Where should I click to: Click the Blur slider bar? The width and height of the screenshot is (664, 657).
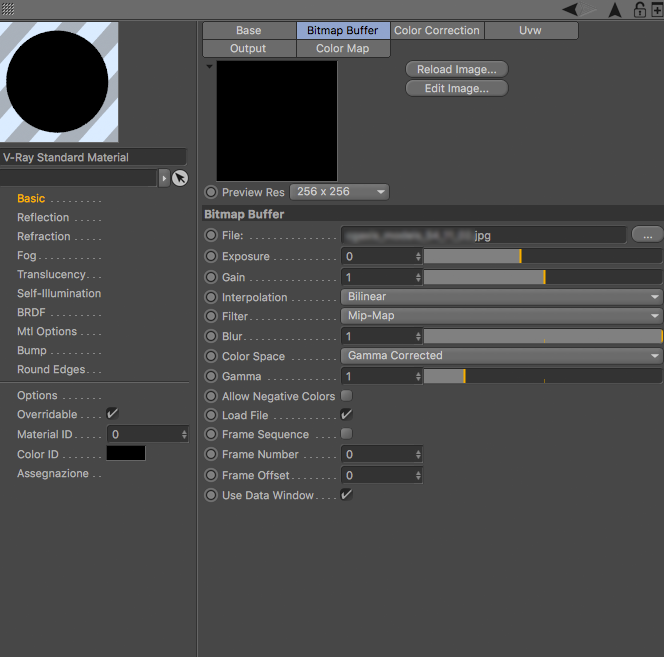coord(543,336)
